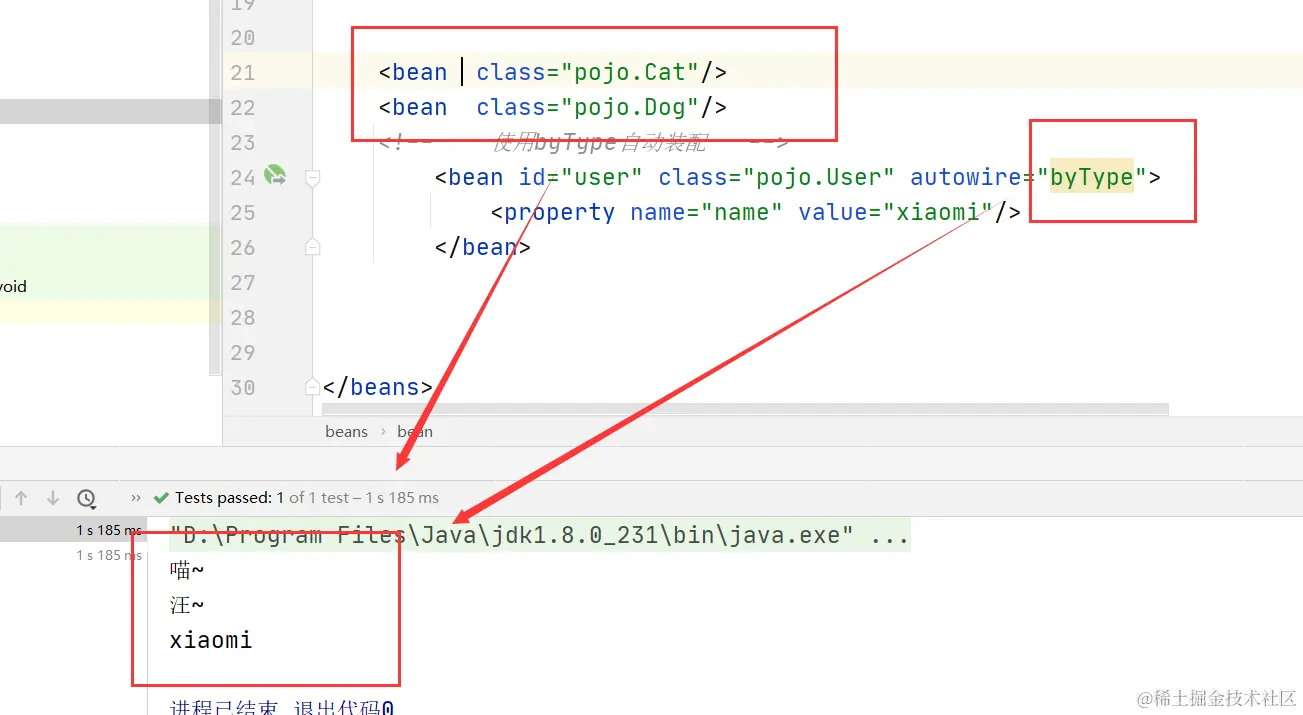Click the value="xiaomi" attribute in editor

(x=896, y=213)
